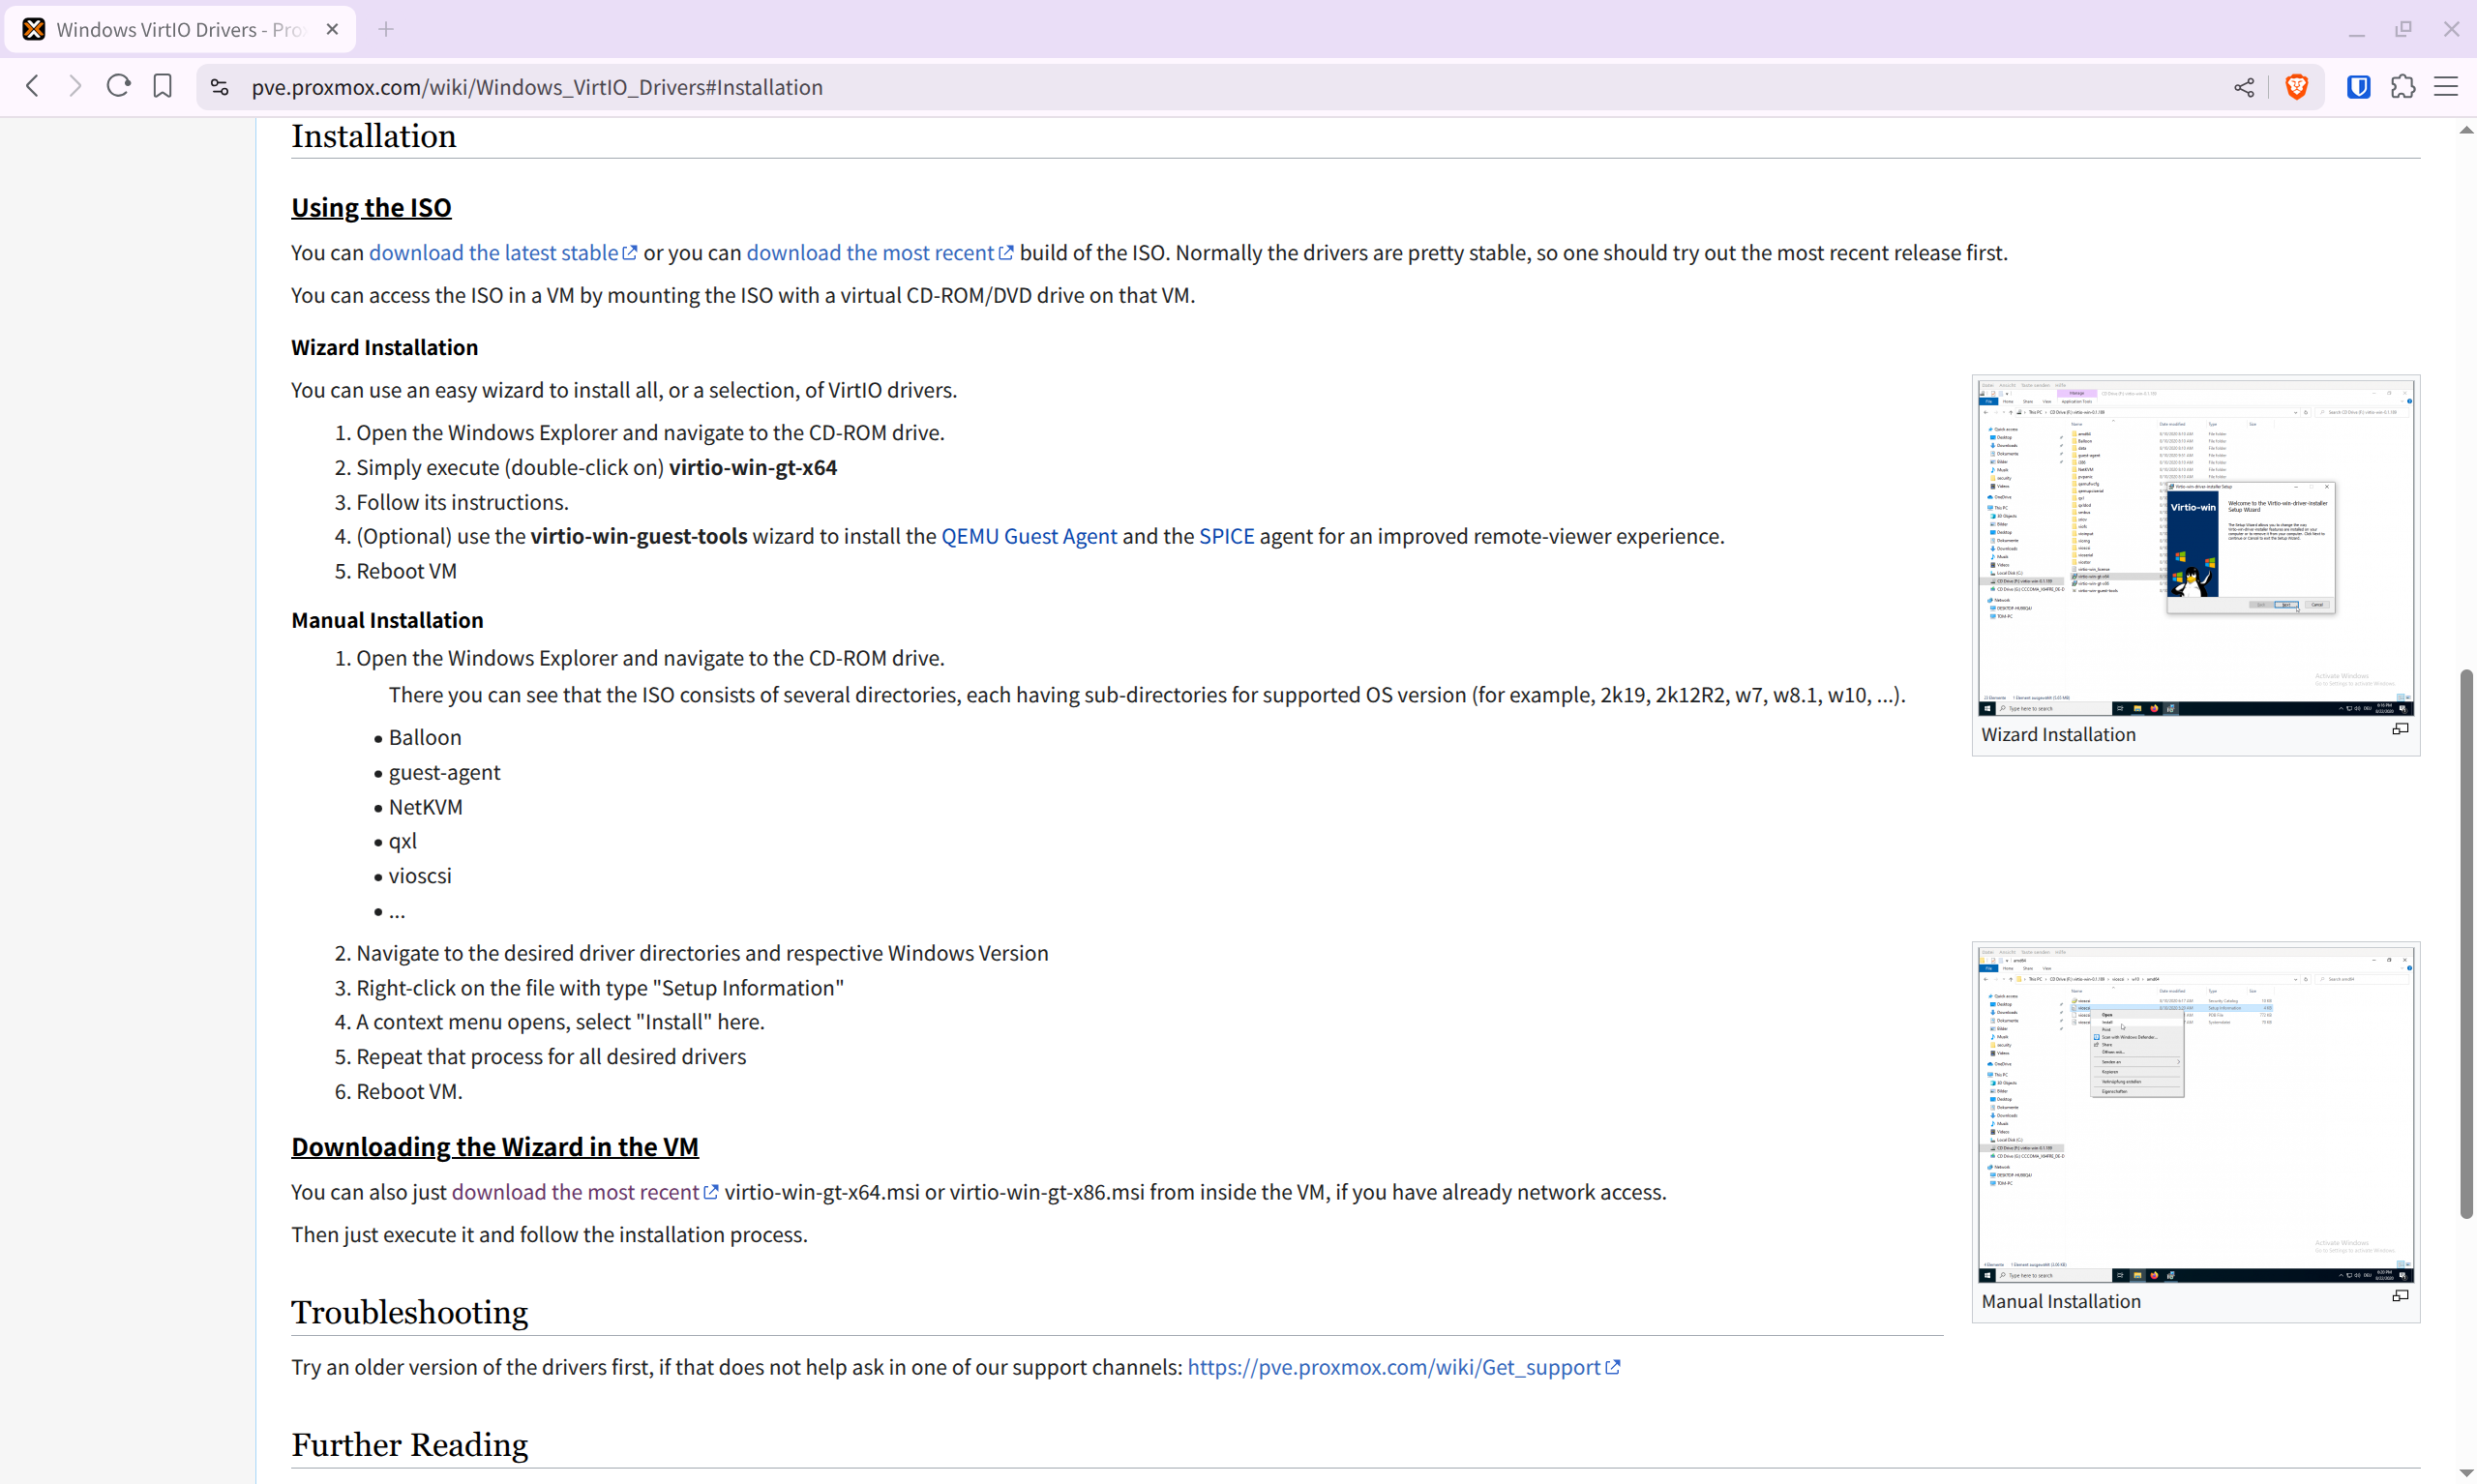Open the Bitwarden extension icon

(2358, 87)
